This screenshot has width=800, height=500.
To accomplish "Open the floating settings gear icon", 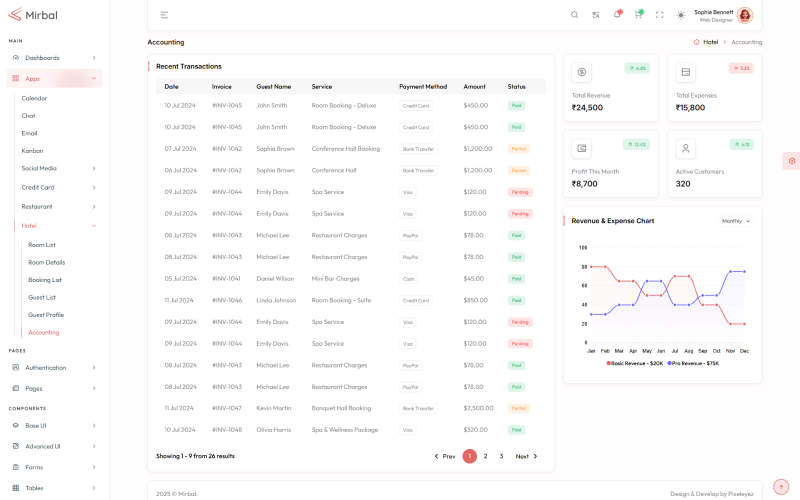I will pos(792,161).
